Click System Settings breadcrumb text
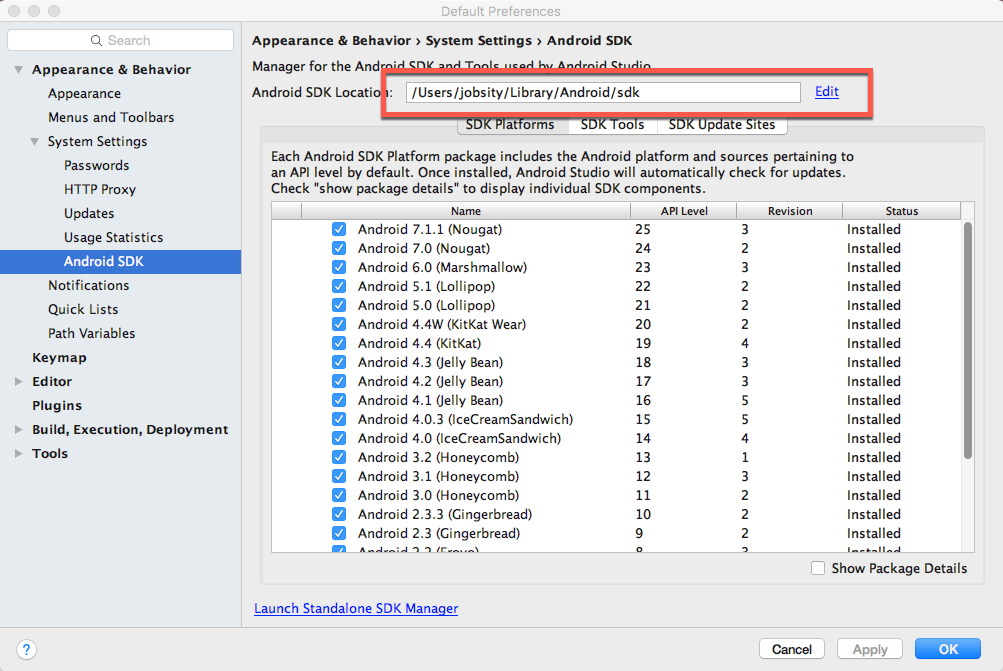The width and height of the screenshot is (1003, 671). pos(478,41)
